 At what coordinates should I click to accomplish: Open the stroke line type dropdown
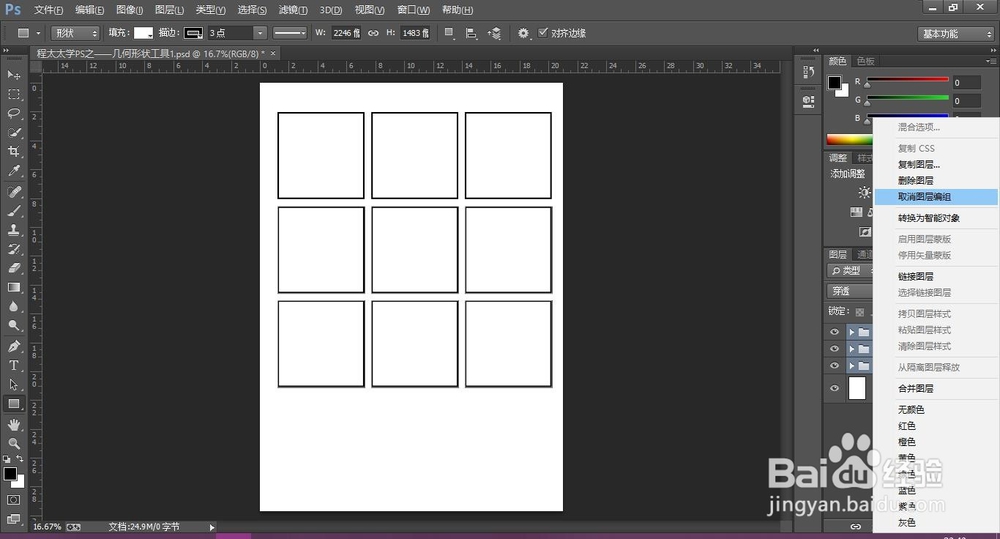(x=290, y=33)
